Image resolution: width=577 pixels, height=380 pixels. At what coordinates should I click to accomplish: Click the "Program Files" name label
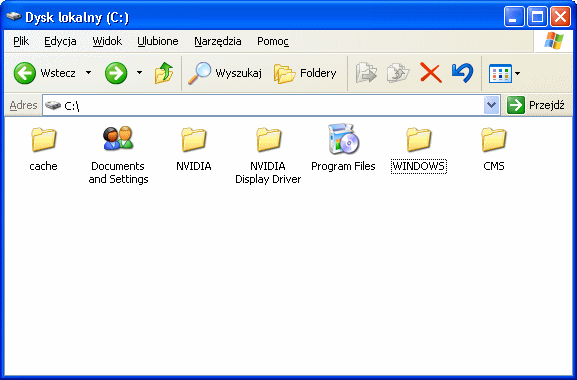pos(343,166)
